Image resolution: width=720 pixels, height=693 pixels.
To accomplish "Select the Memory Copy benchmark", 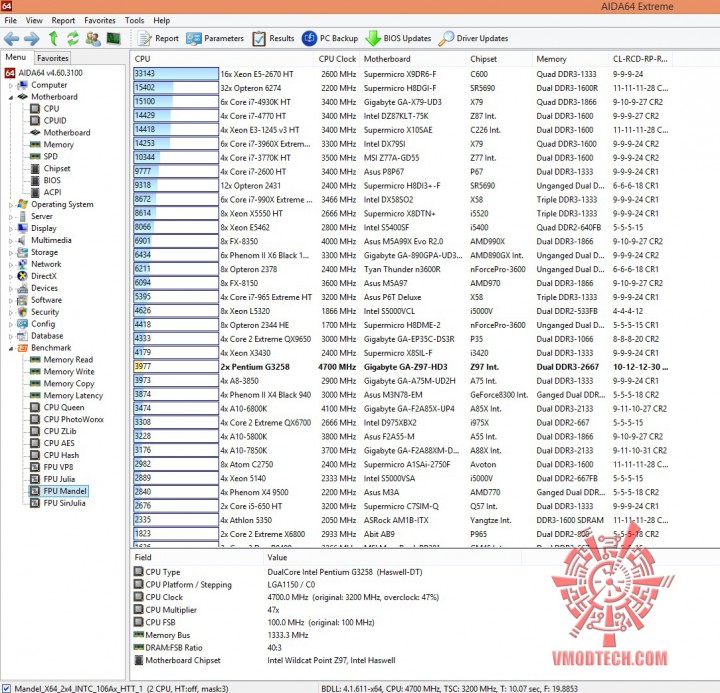I will click(x=62, y=383).
